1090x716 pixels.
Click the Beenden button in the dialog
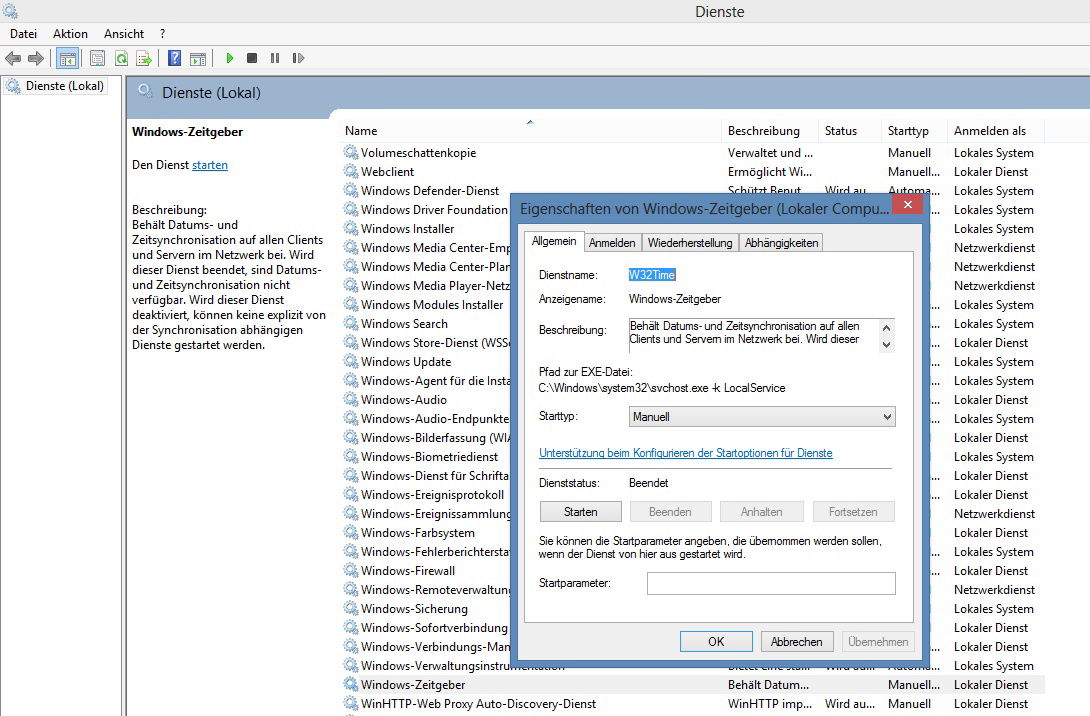click(x=670, y=512)
